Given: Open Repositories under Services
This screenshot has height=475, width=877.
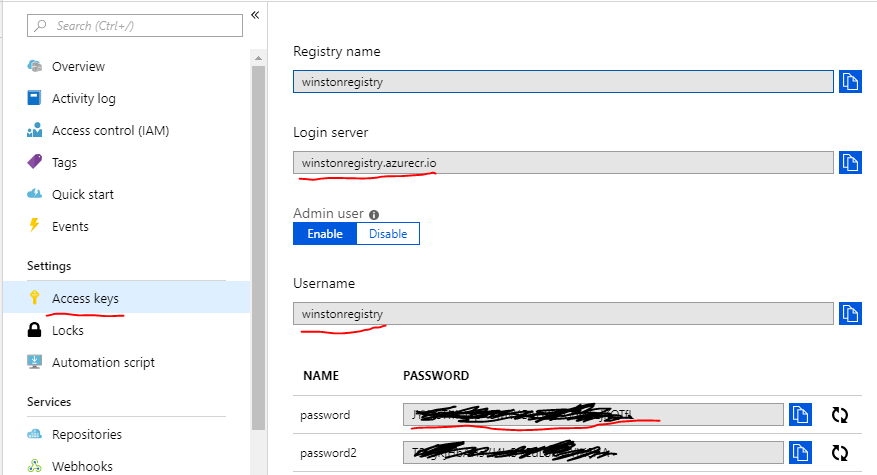Looking at the screenshot, I should click(87, 434).
